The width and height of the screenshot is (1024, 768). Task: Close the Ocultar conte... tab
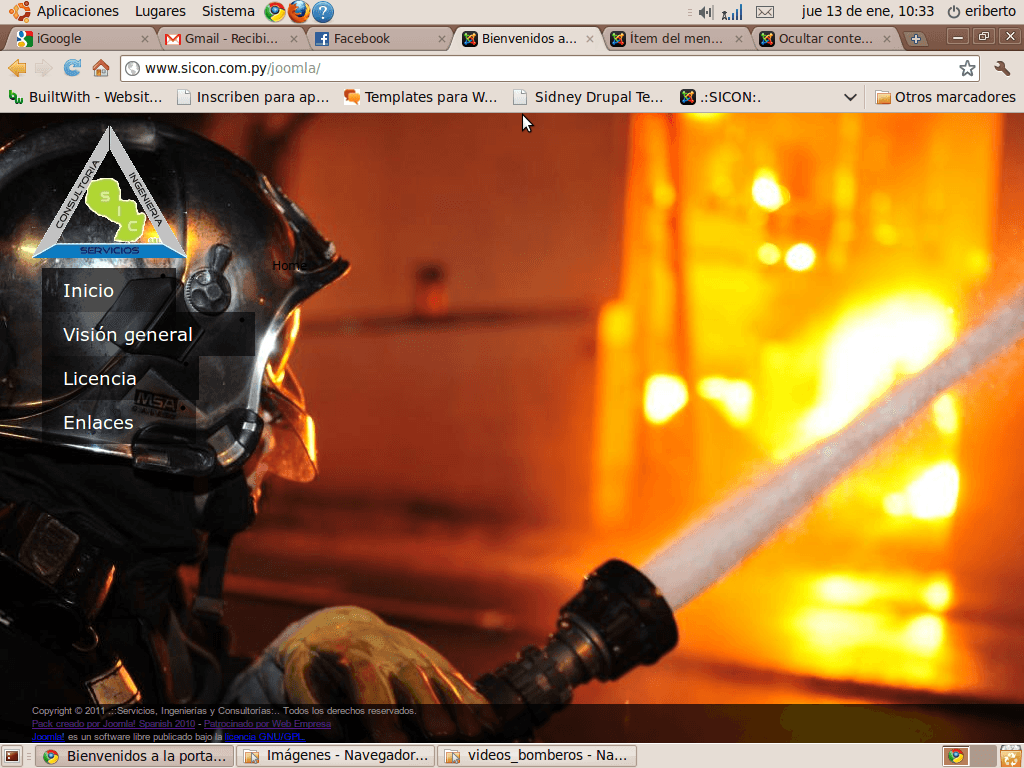click(x=887, y=39)
